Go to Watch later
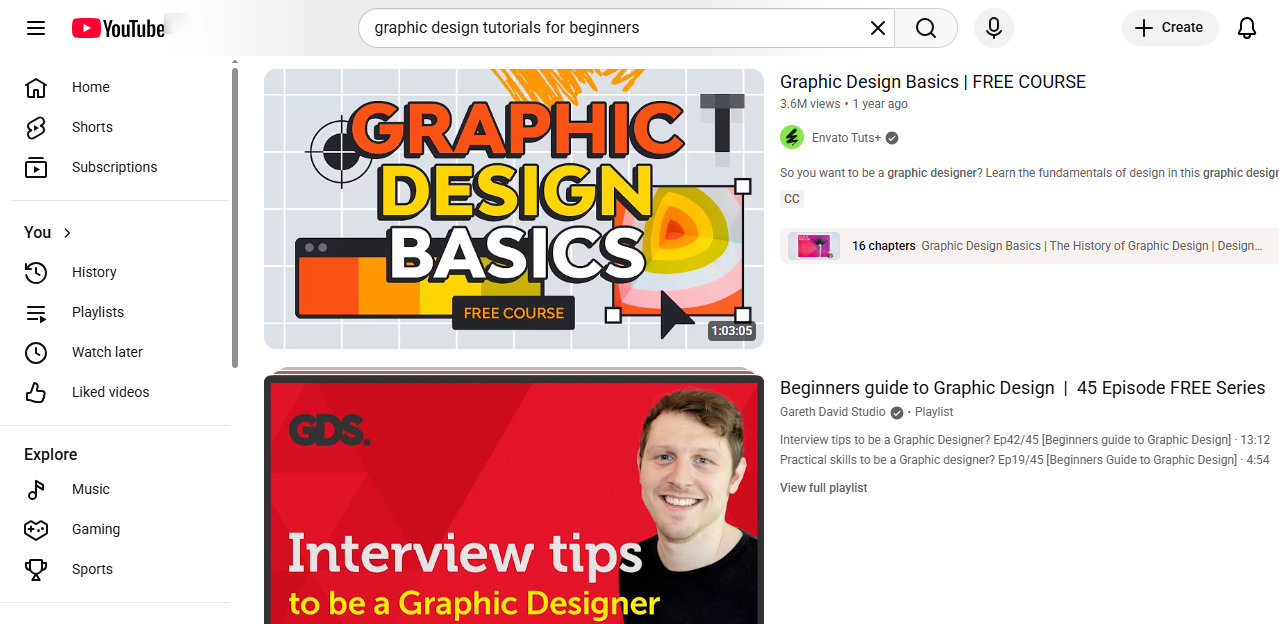 105,352
